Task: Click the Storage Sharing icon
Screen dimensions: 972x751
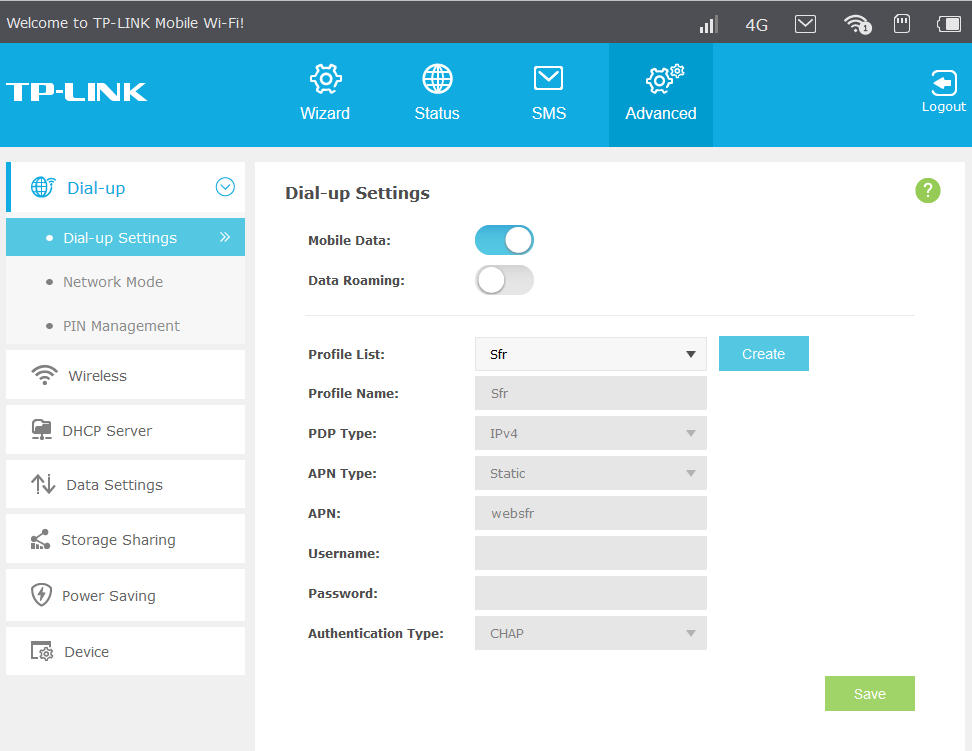Action: pos(40,540)
